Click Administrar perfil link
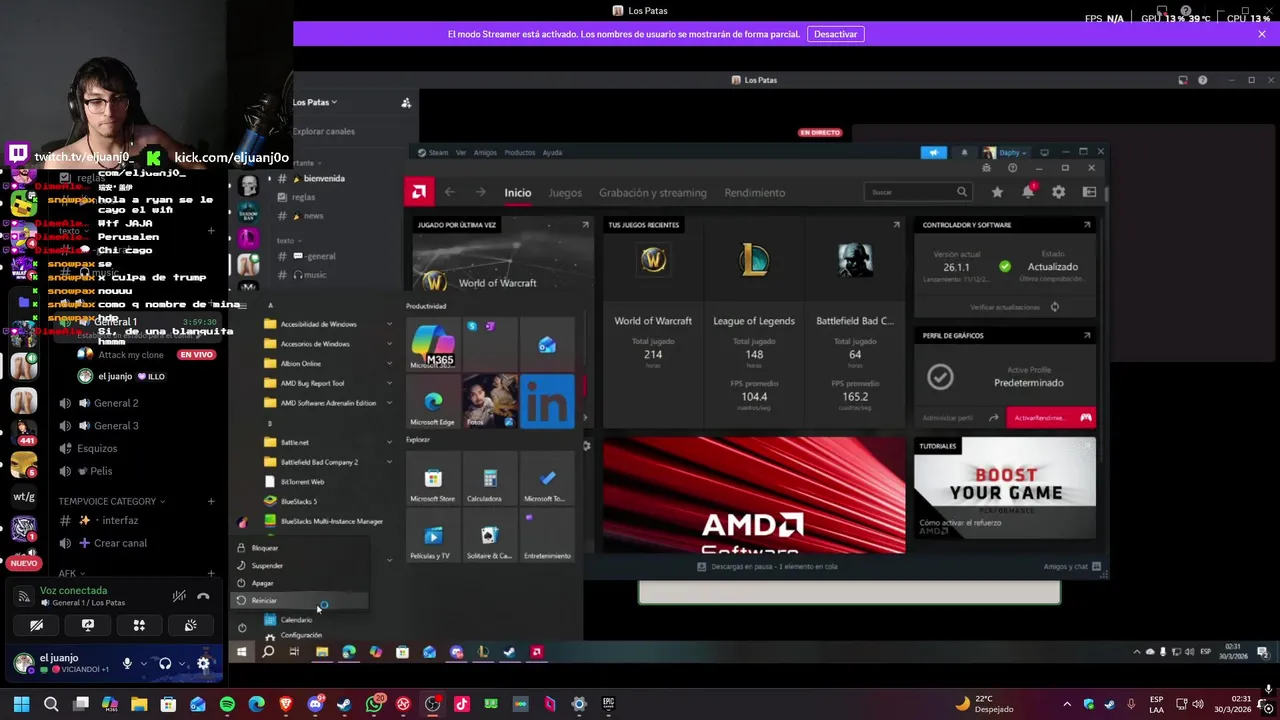Screen dimensions: 1280x720 coord(947,417)
